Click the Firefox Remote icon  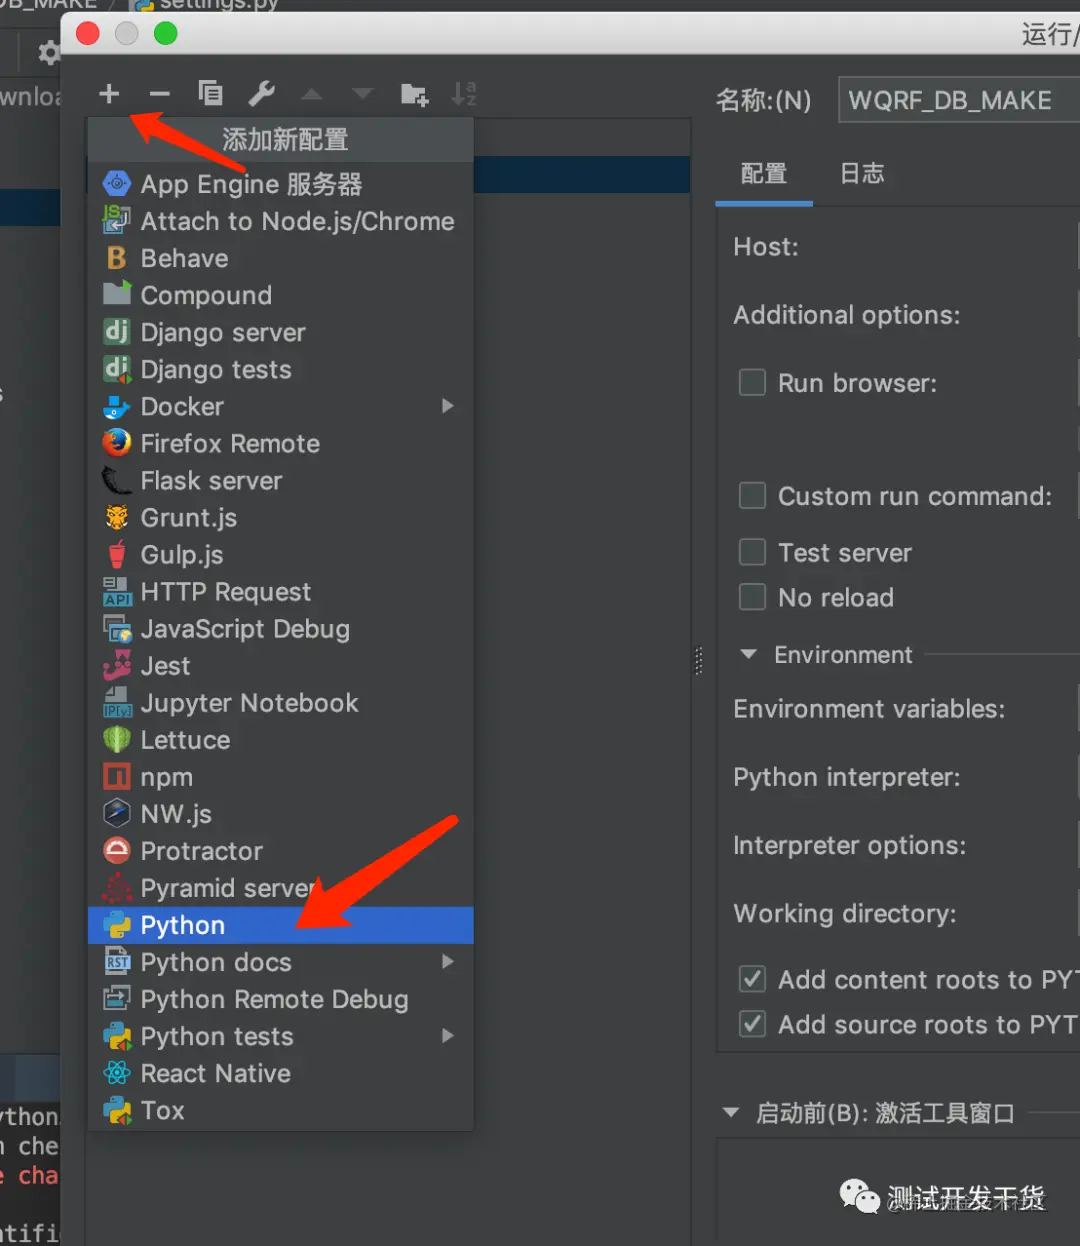(117, 443)
